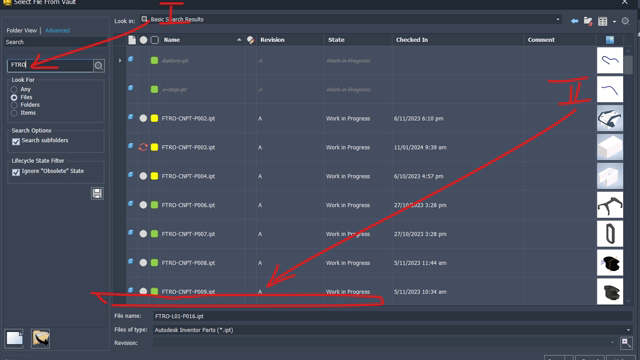
Task: Select the Files radio button
Action: coord(14,98)
